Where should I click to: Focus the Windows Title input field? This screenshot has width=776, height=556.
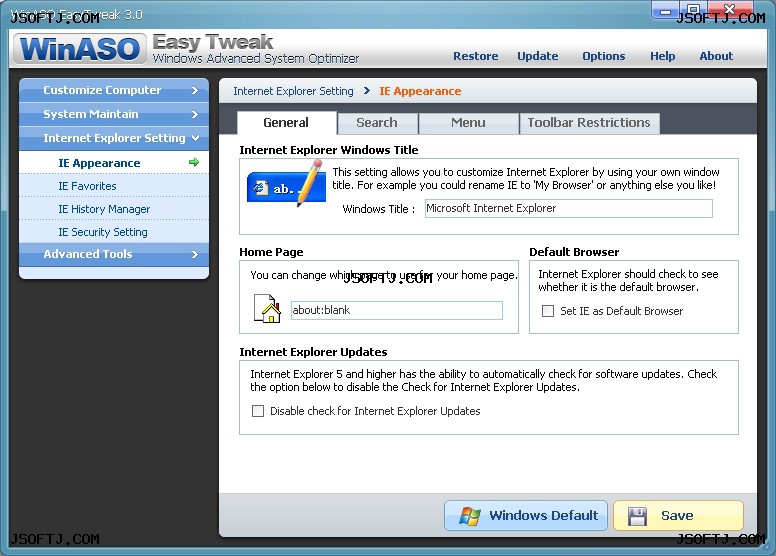pyautogui.click(x=569, y=208)
